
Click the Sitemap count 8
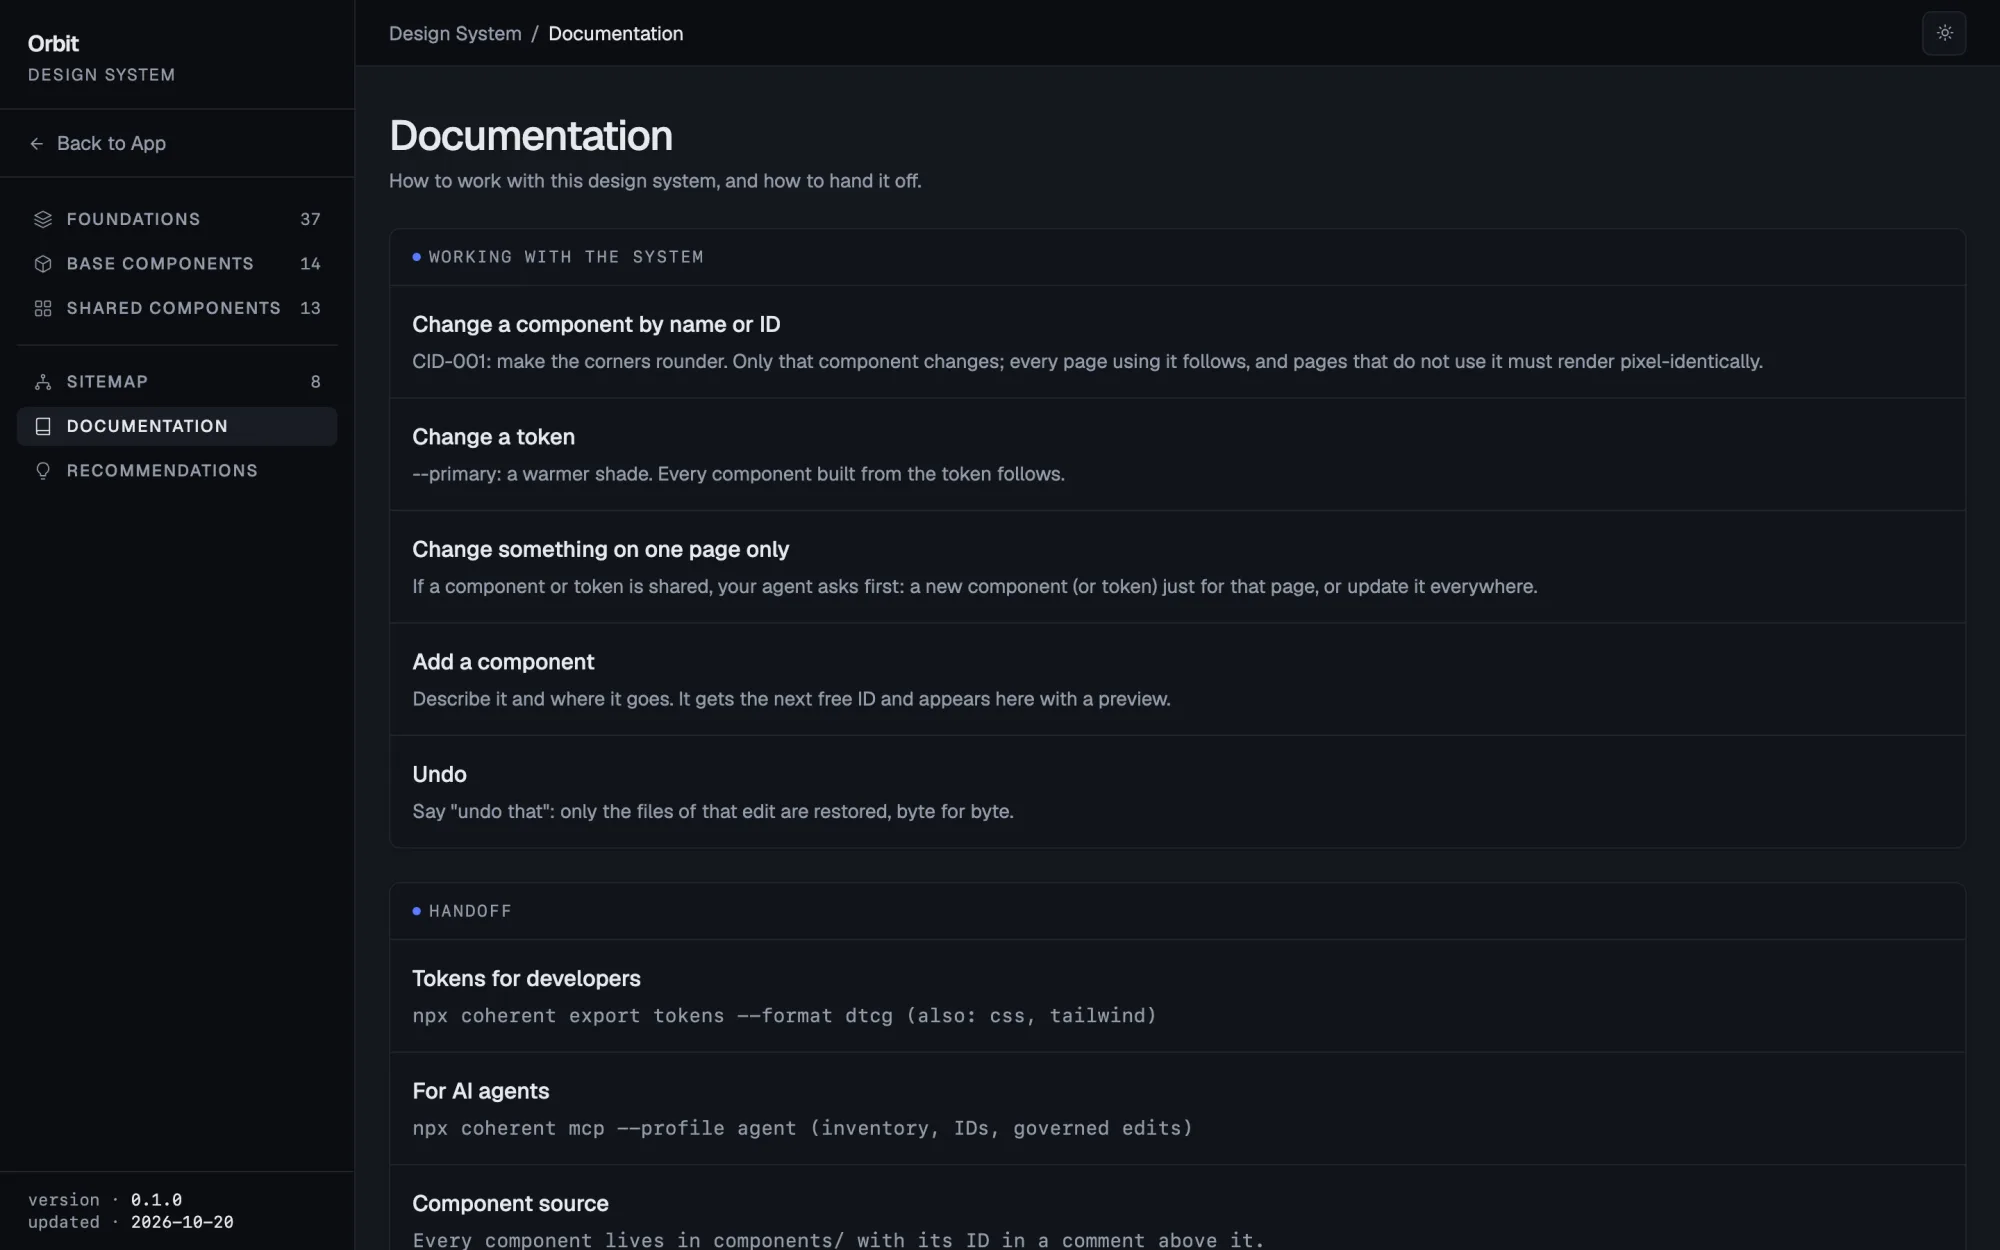pyautogui.click(x=315, y=382)
